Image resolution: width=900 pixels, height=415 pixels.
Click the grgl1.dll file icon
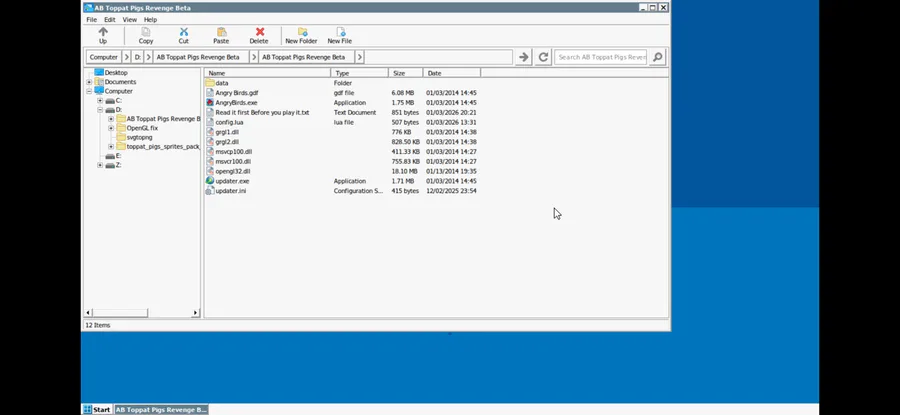pyautogui.click(x=210, y=132)
